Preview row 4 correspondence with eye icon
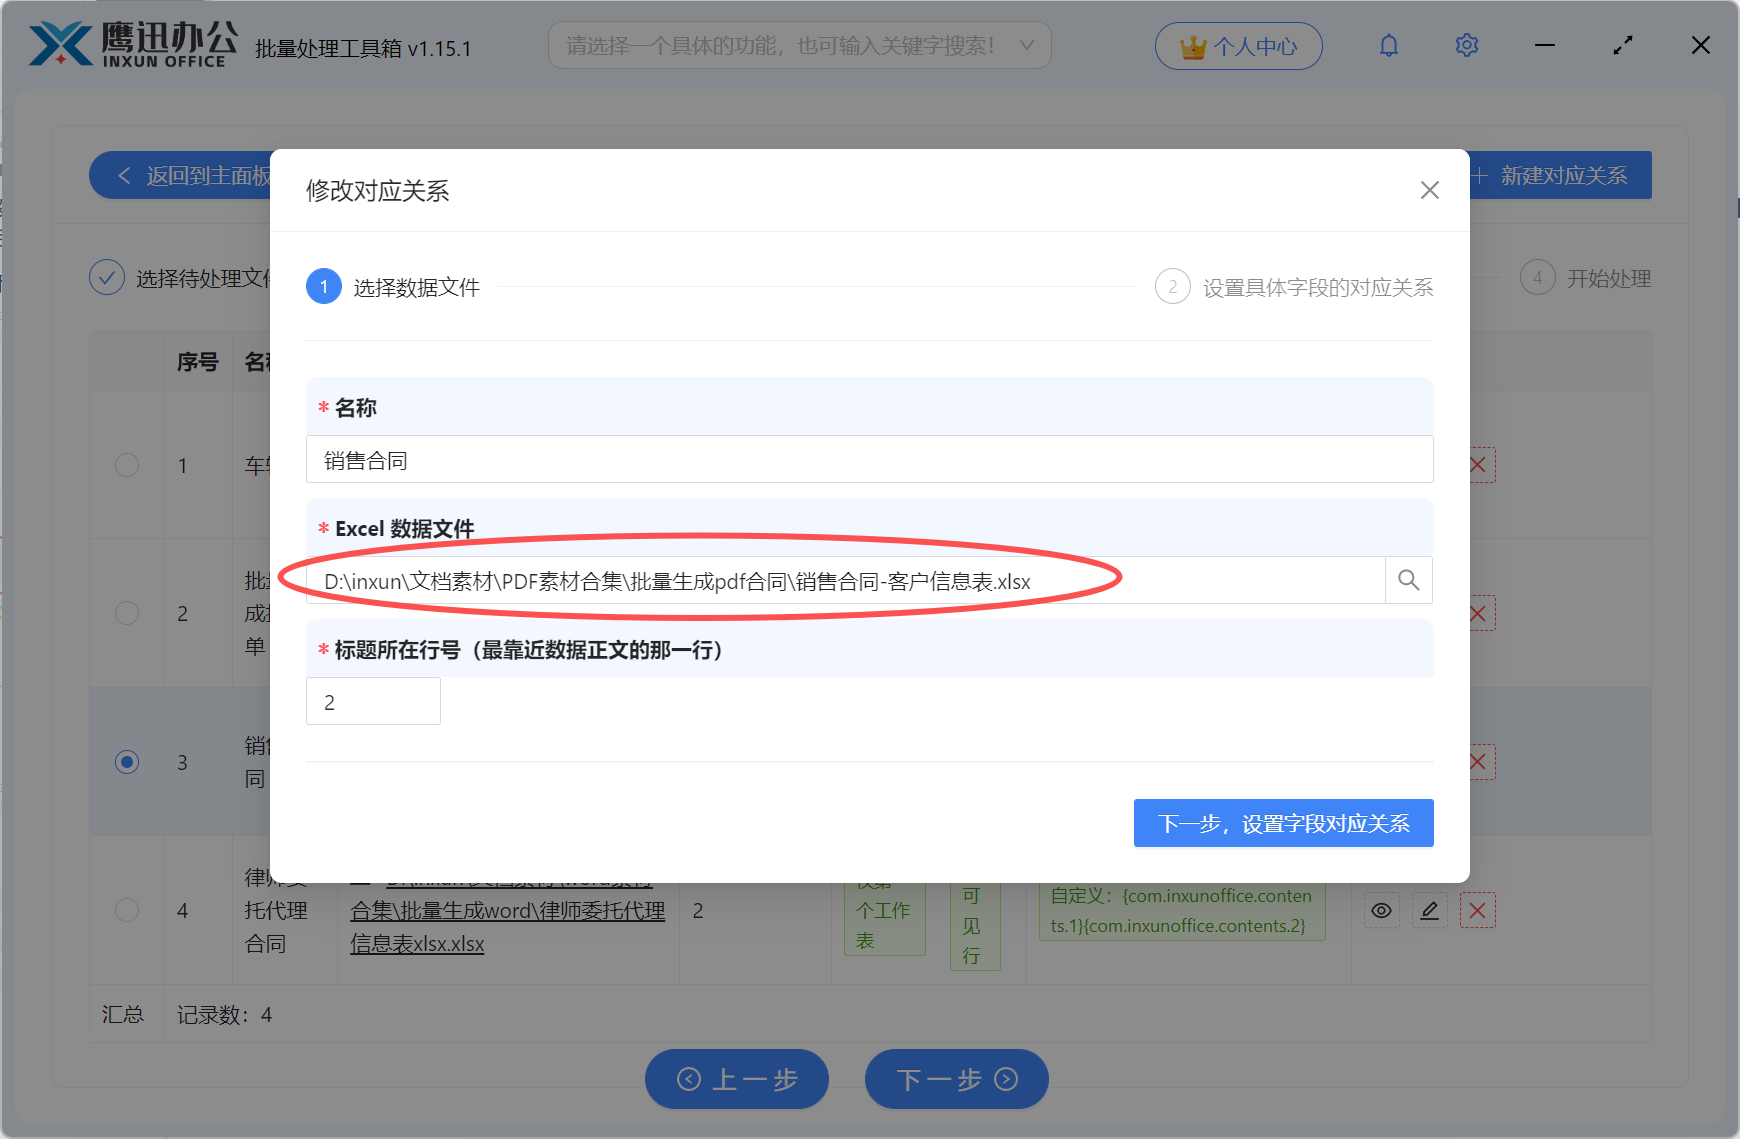The height and width of the screenshot is (1139, 1740). click(1382, 910)
